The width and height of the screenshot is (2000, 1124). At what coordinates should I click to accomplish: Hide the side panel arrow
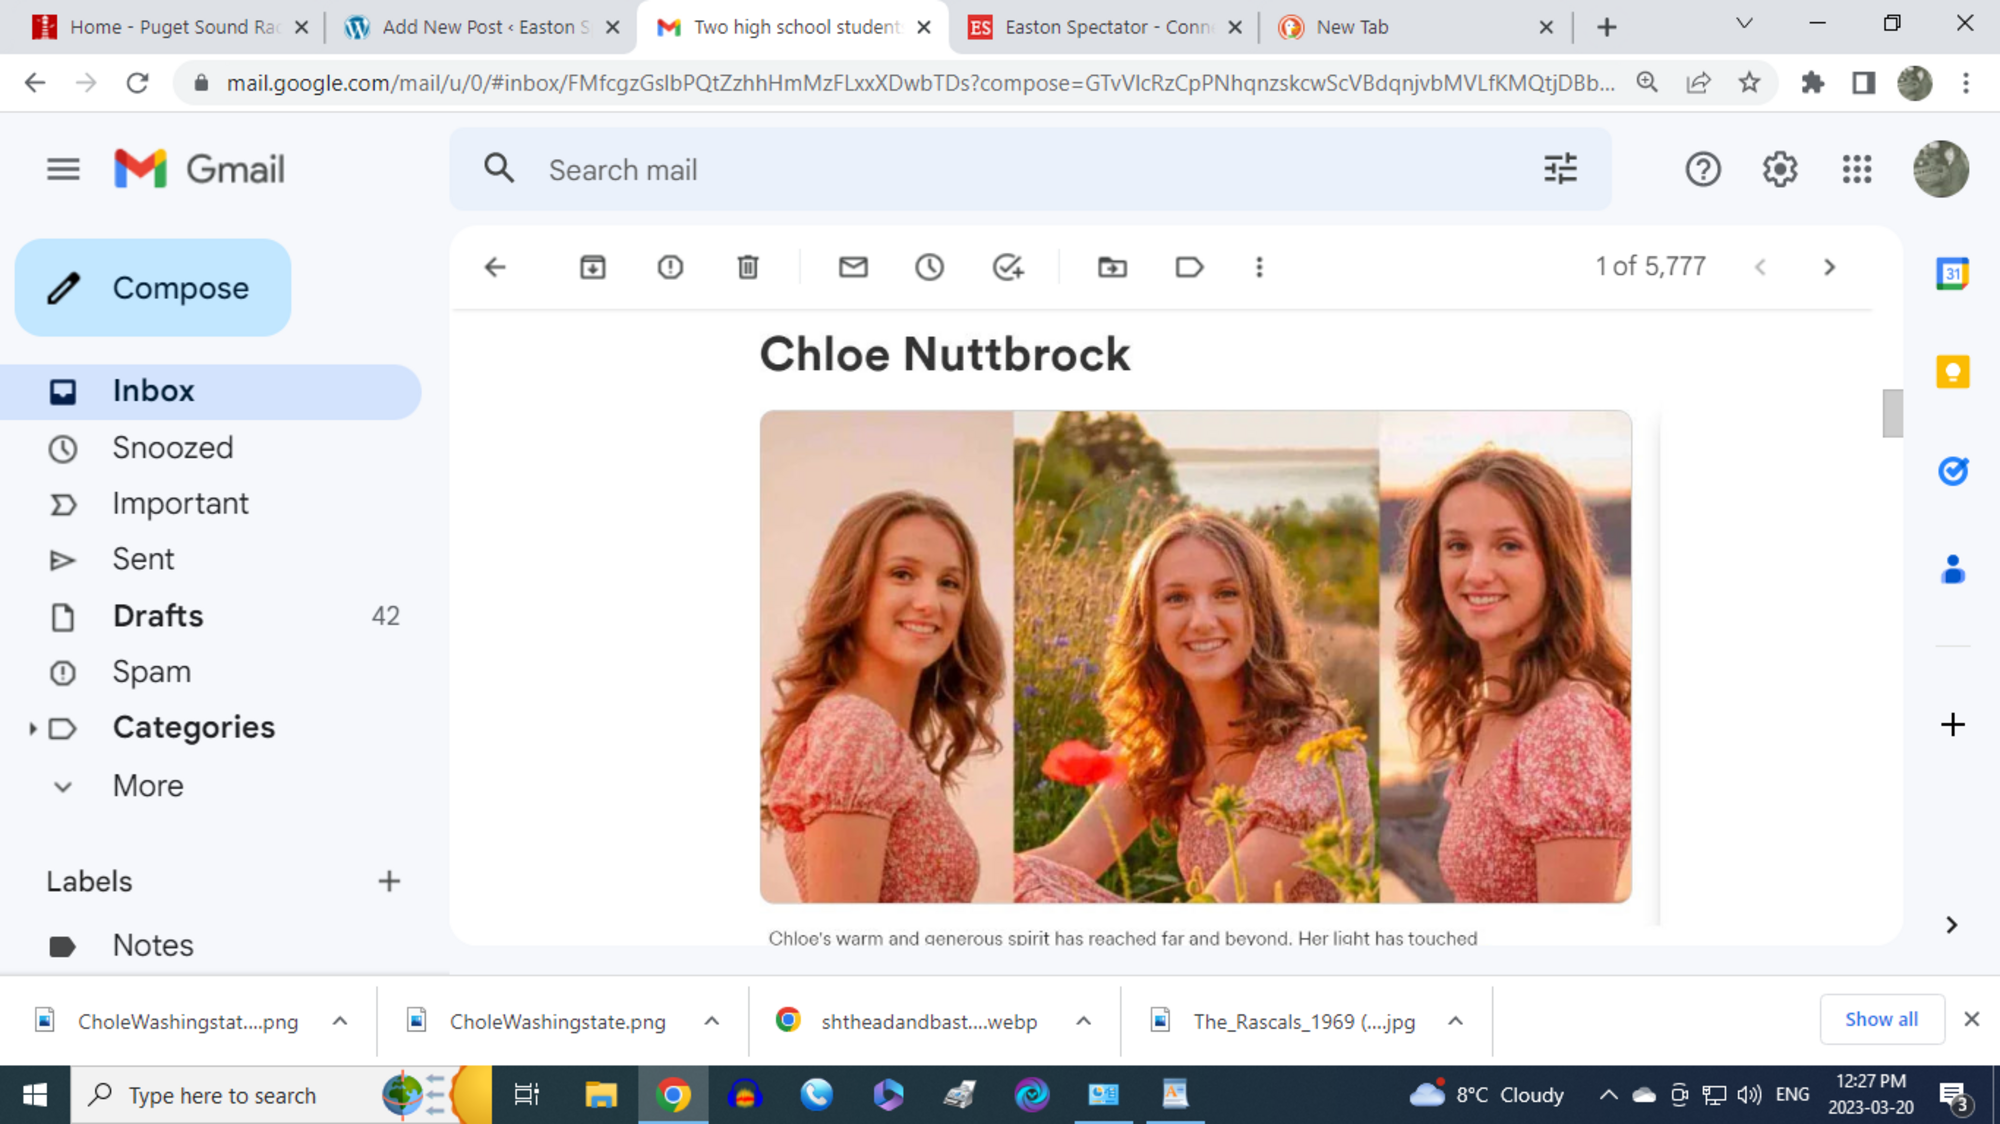click(x=1951, y=925)
